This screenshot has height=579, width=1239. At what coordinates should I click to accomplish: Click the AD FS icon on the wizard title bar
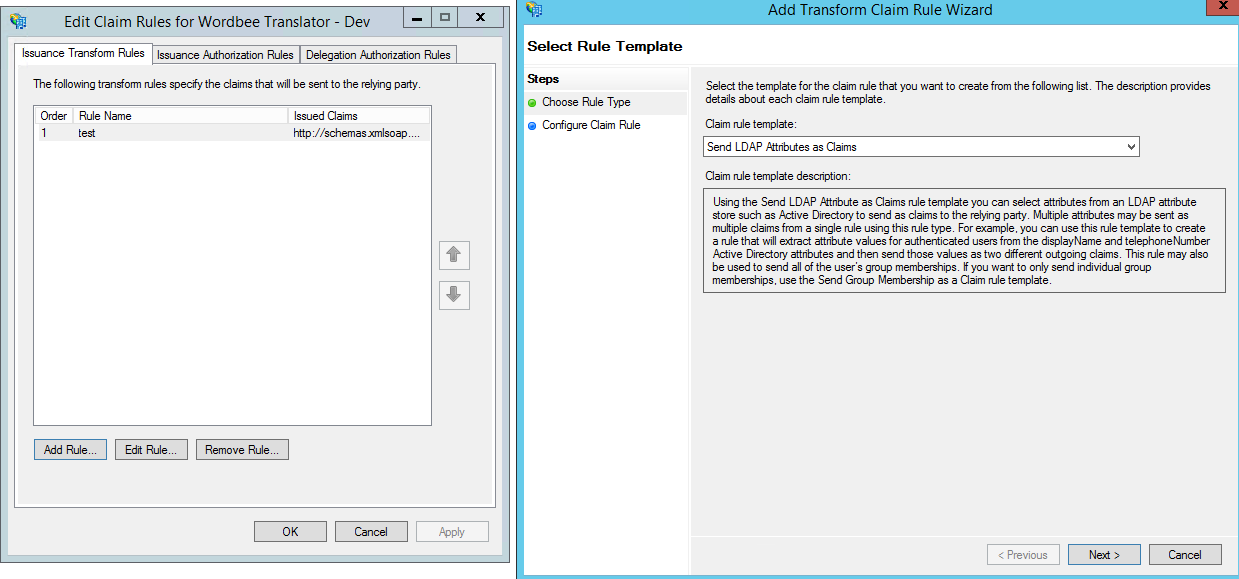tap(535, 9)
